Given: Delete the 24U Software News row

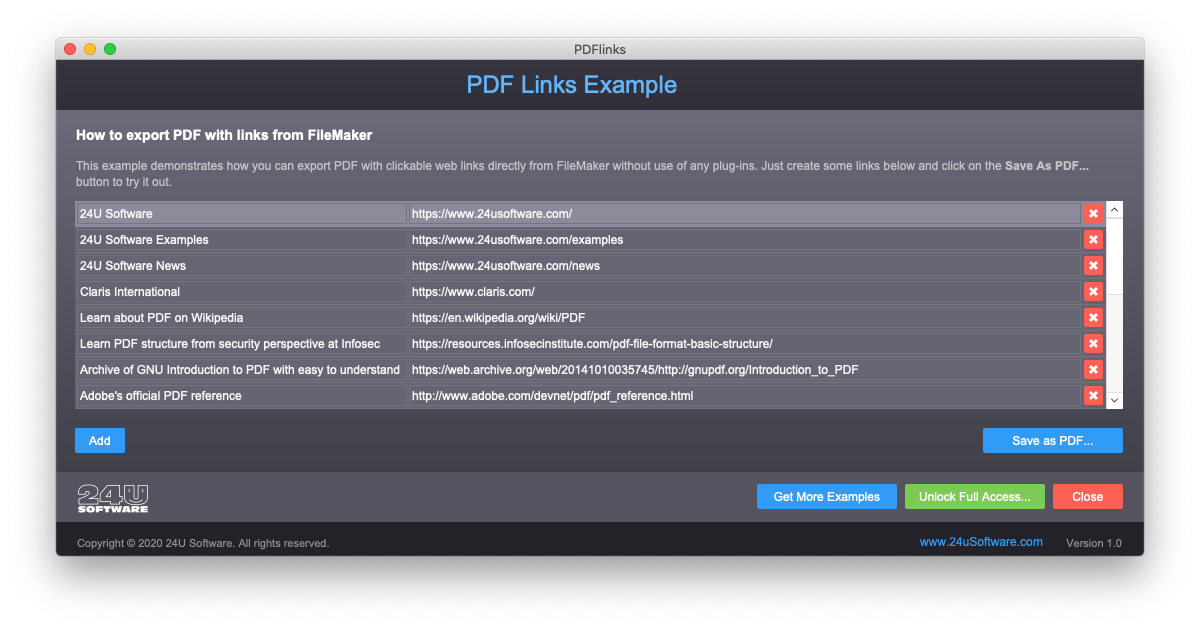Looking at the screenshot, I should pyautogui.click(x=1093, y=265).
